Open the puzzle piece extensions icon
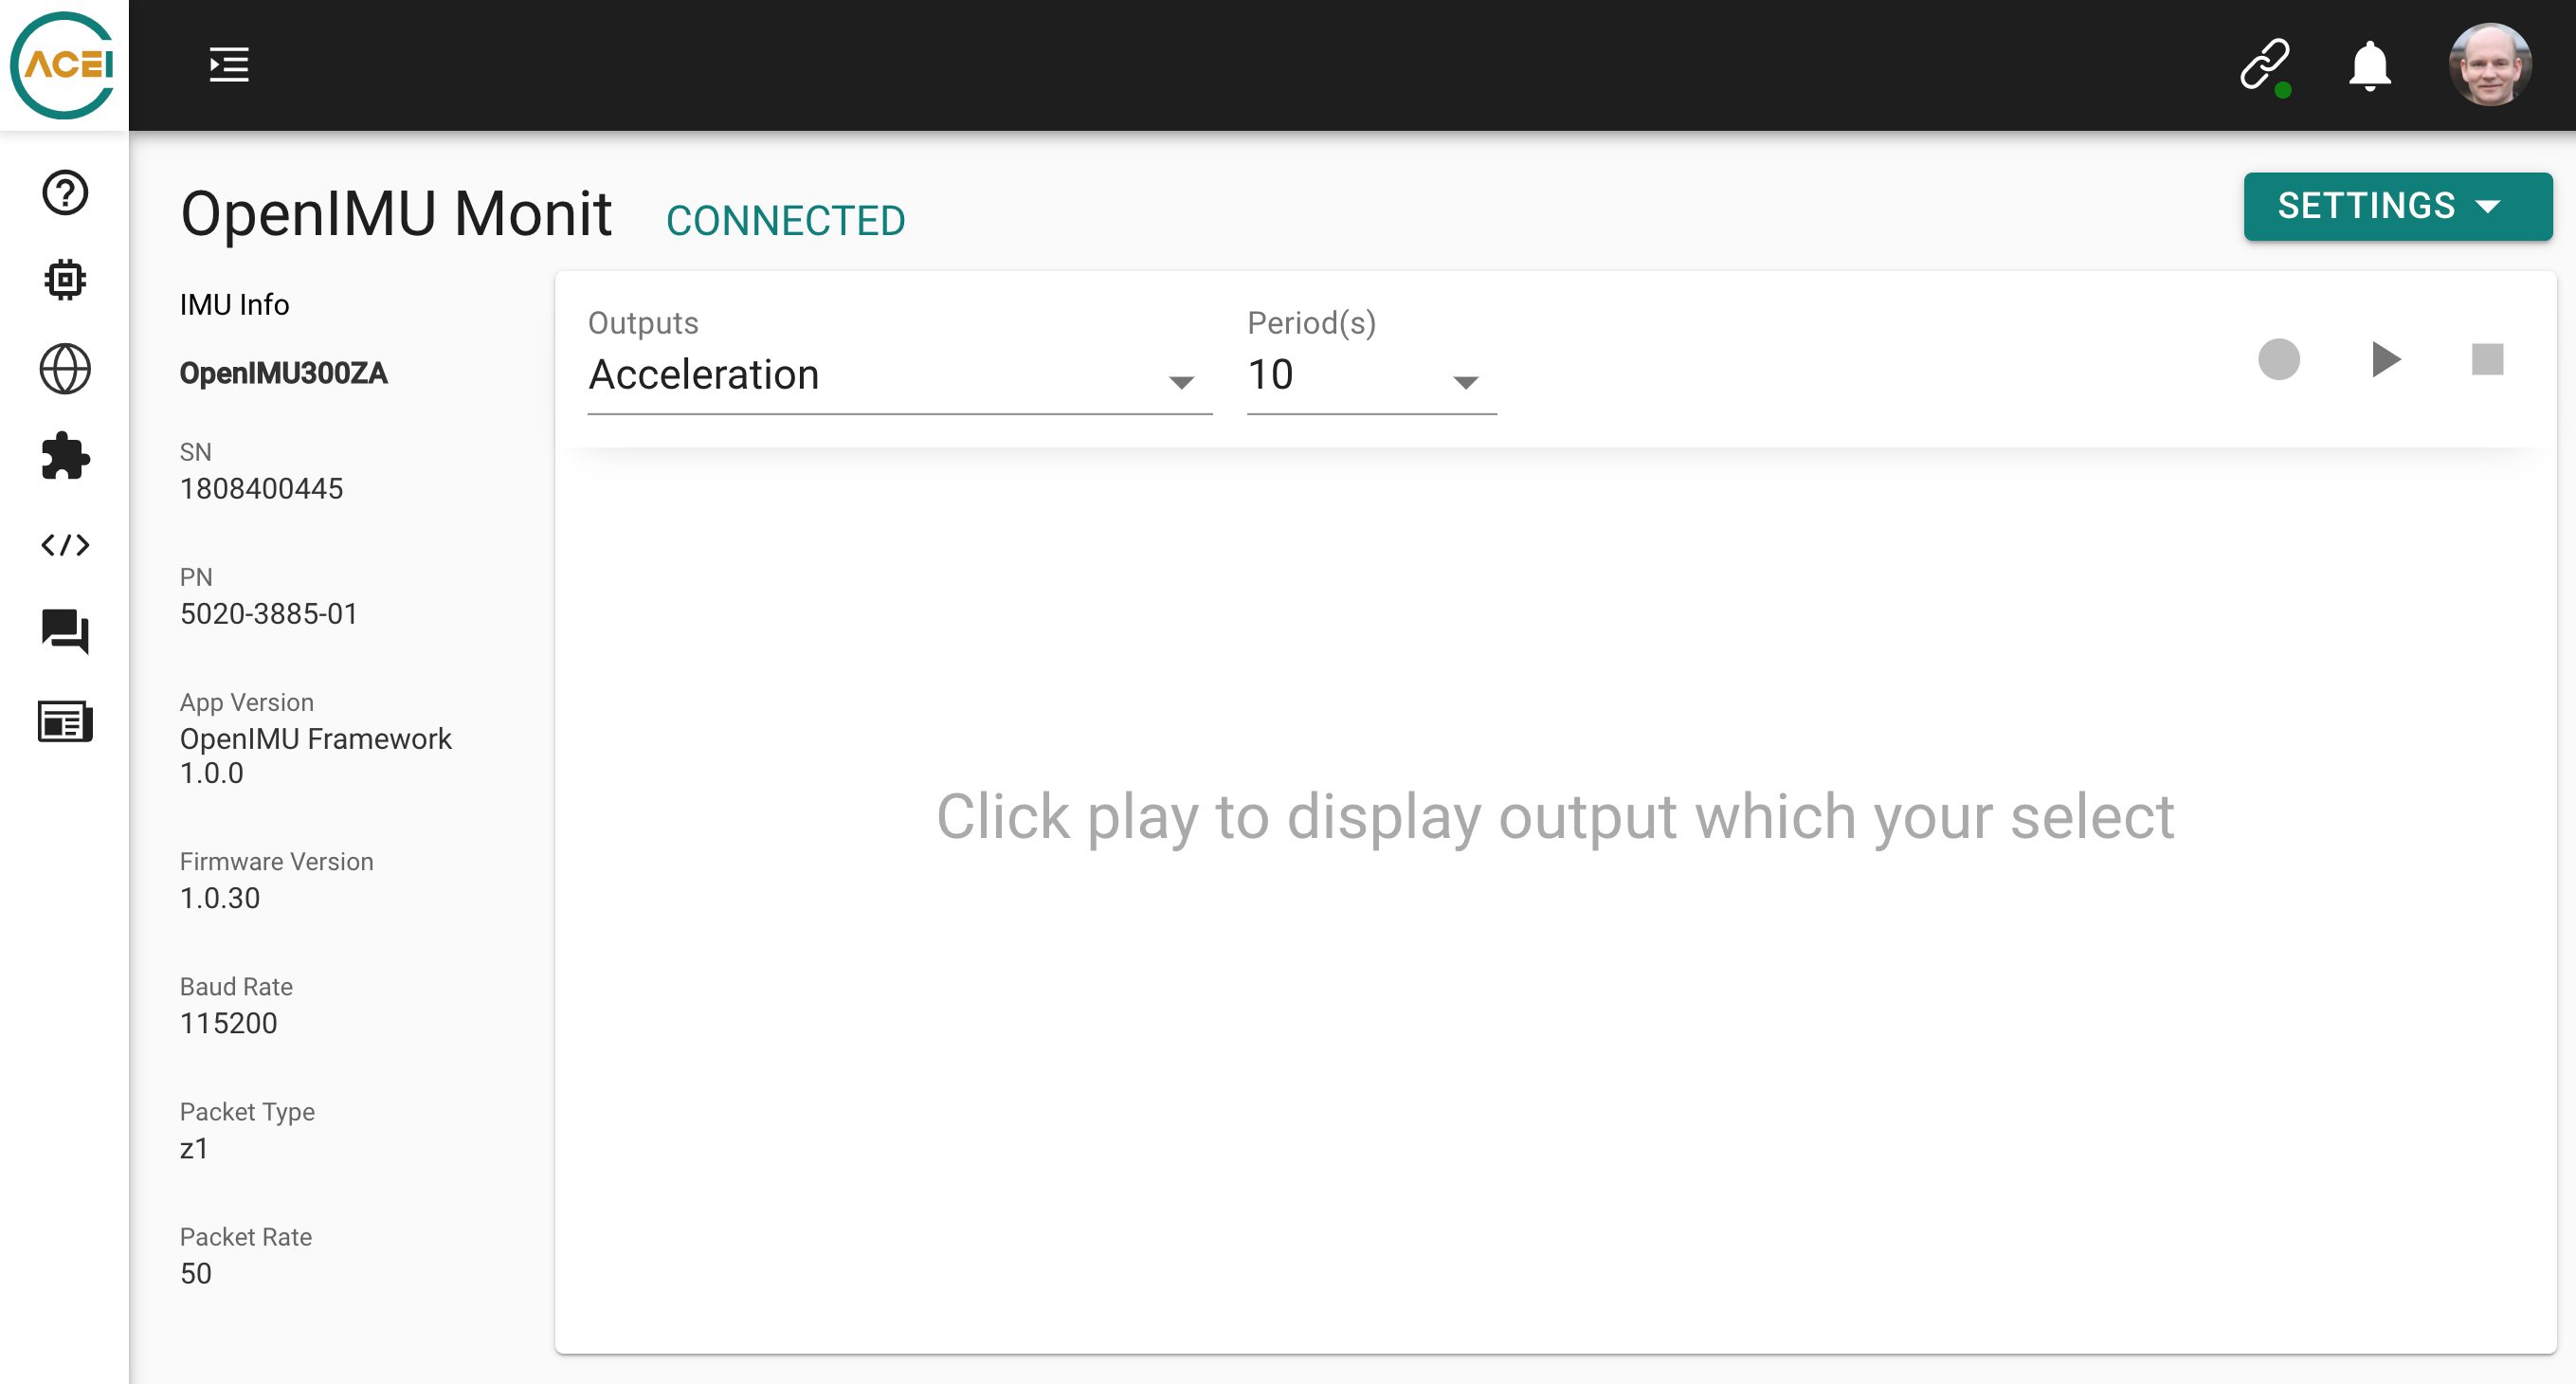 [x=65, y=456]
